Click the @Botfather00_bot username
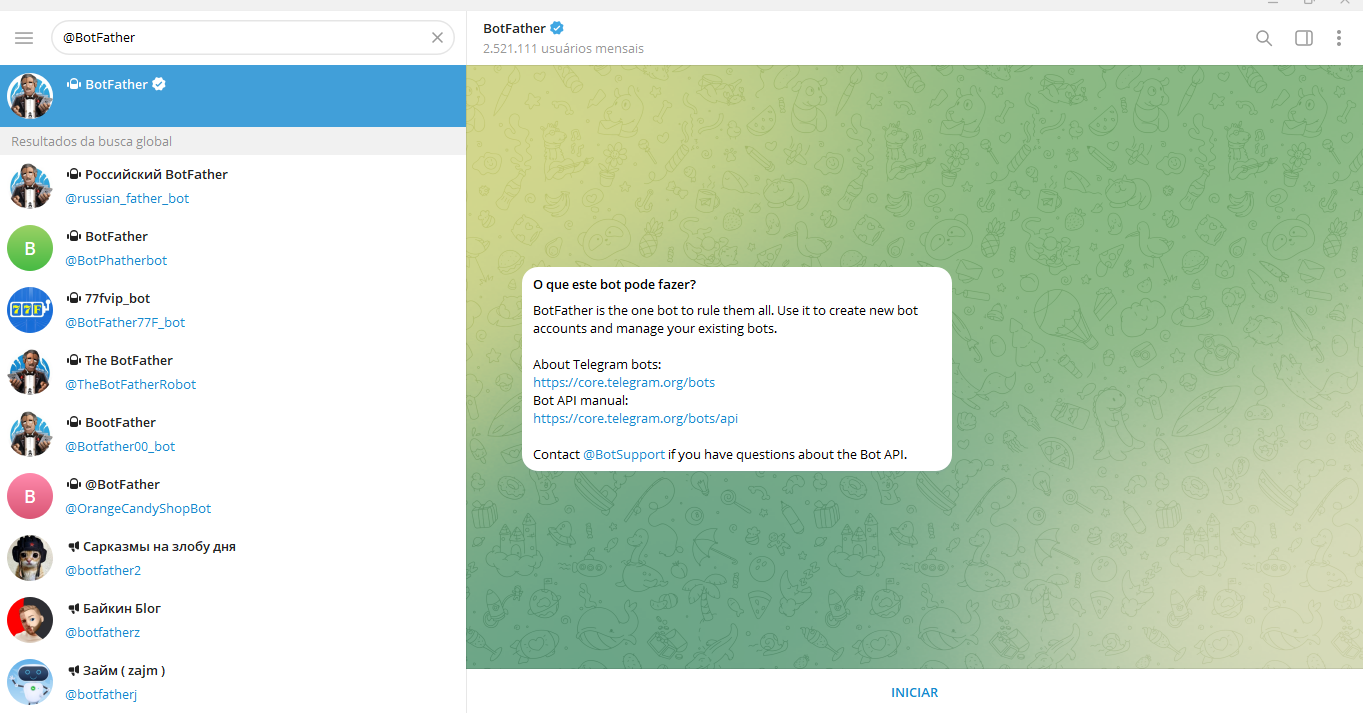Image resolution: width=1363 pixels, height=713 pixels. (x=120, y=446)
